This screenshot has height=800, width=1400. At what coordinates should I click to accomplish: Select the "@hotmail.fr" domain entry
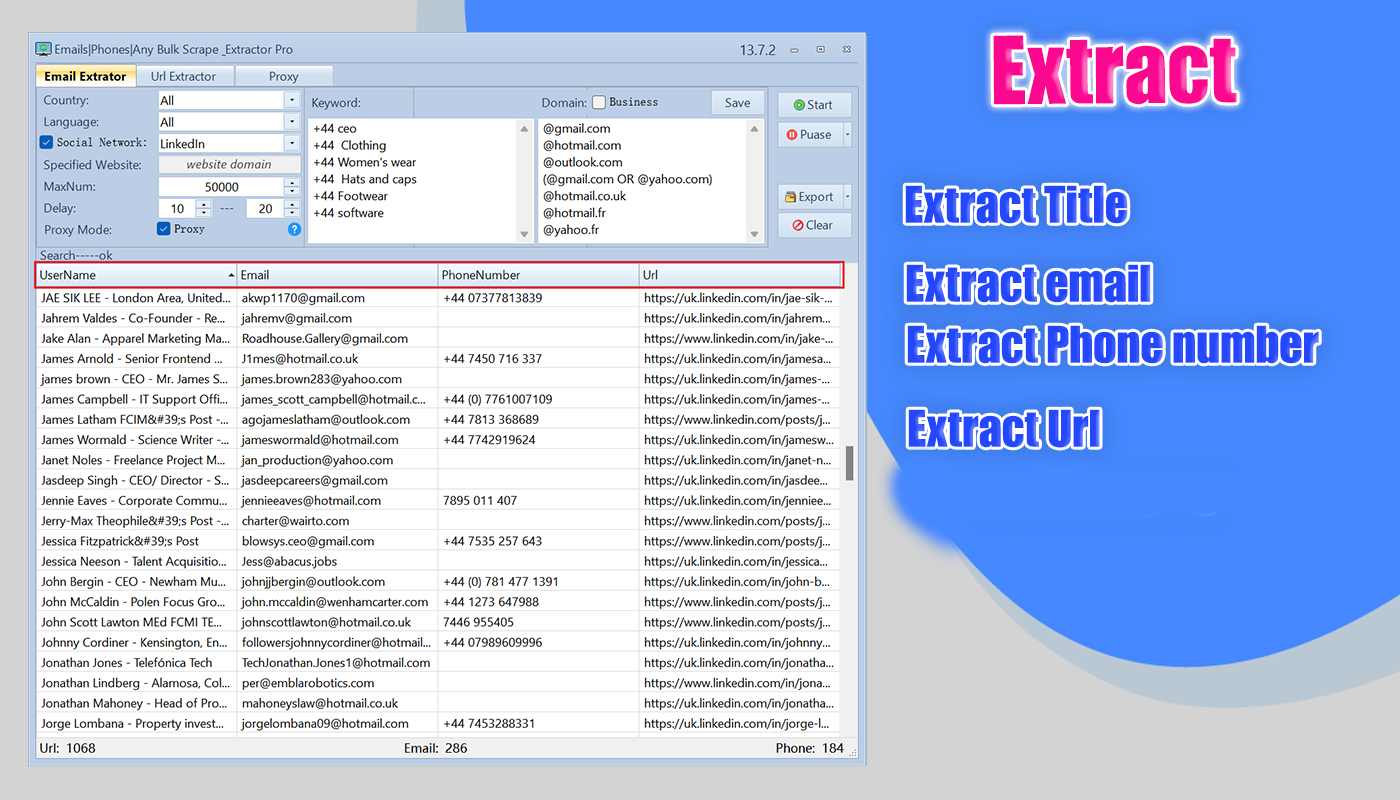point(574,214)
